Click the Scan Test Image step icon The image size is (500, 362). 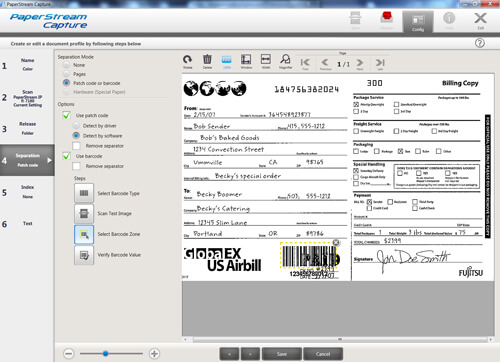pyautogui.click(x=84, y=214)
